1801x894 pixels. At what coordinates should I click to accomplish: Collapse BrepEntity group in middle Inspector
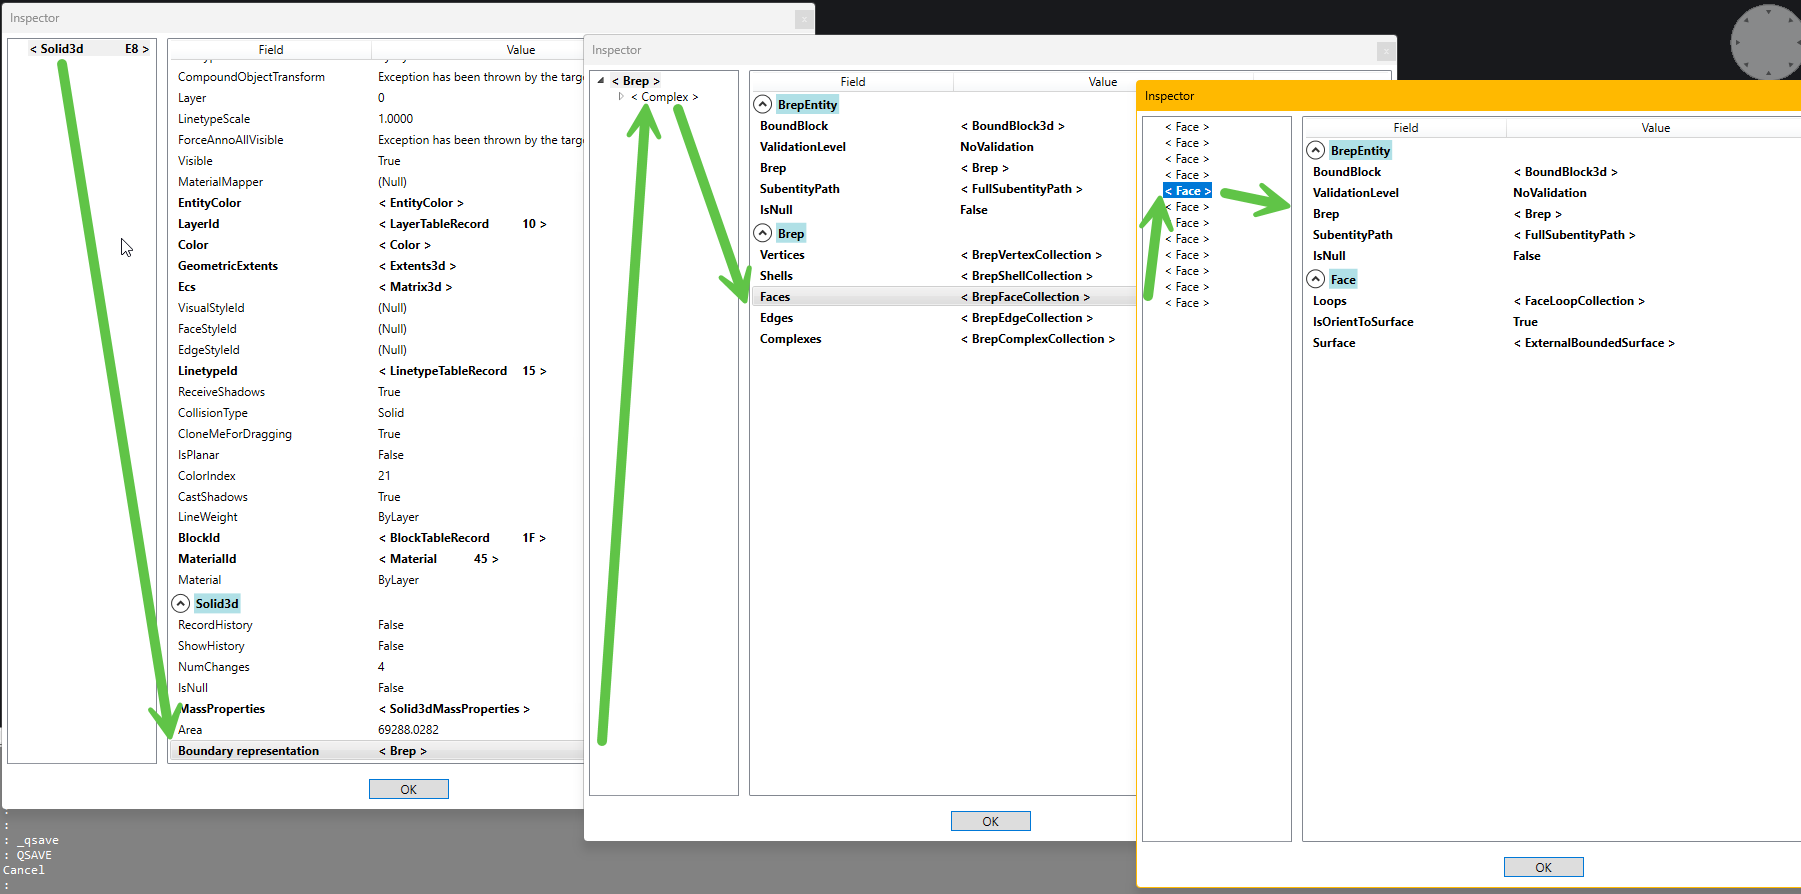763,105
